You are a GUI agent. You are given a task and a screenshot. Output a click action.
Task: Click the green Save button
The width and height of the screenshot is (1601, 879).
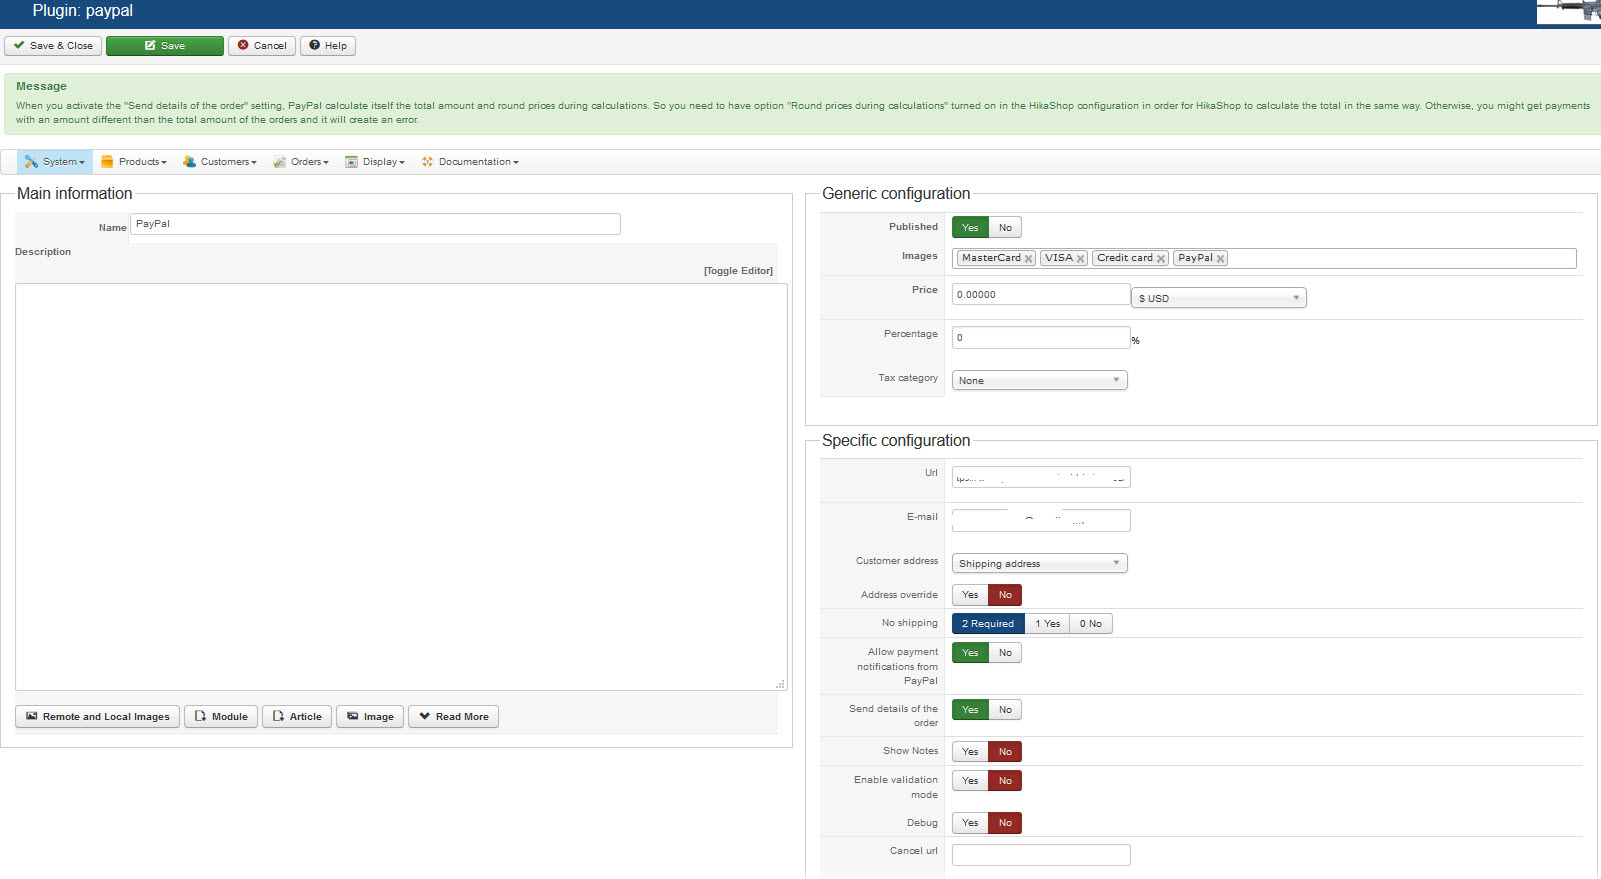[165, 46]
